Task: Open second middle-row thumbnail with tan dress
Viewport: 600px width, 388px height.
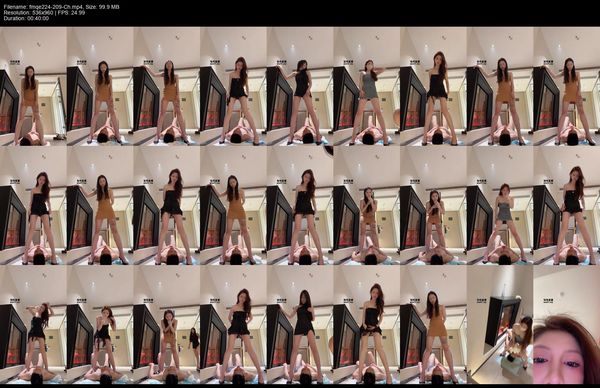Action: (x=100, y=206)
